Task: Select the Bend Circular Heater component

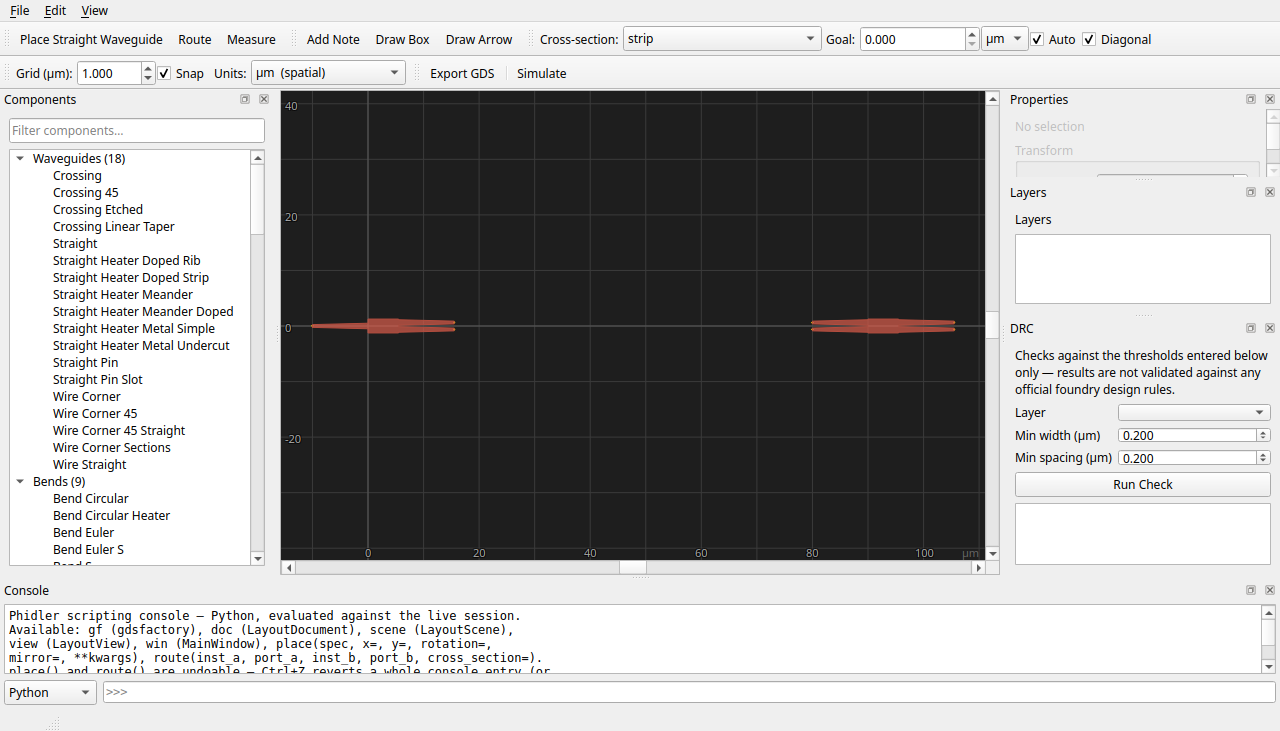Action: 111,516
